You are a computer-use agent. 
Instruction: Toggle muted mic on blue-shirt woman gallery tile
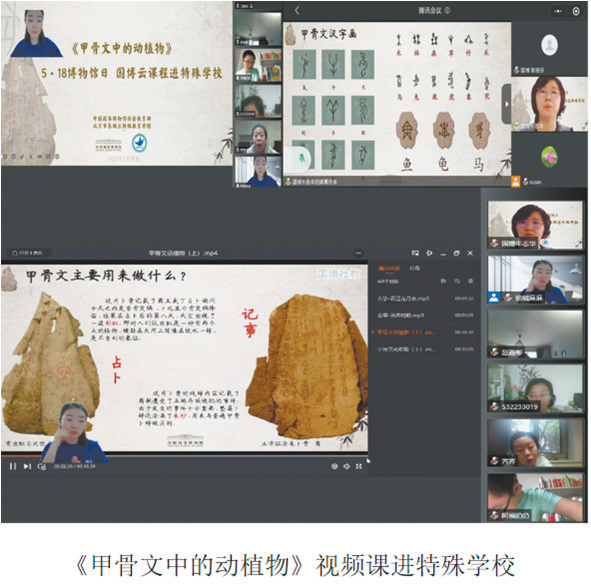[x=507, y=298]
